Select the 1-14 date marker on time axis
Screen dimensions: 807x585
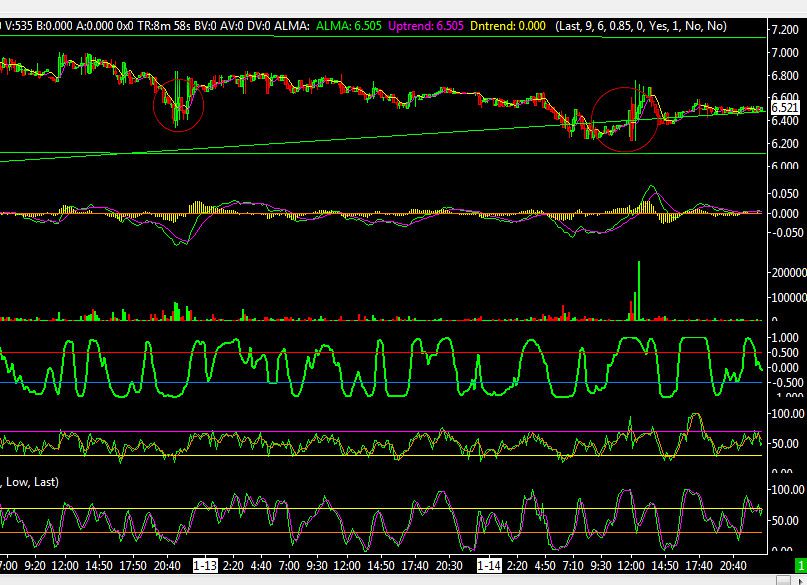(489, 565)
